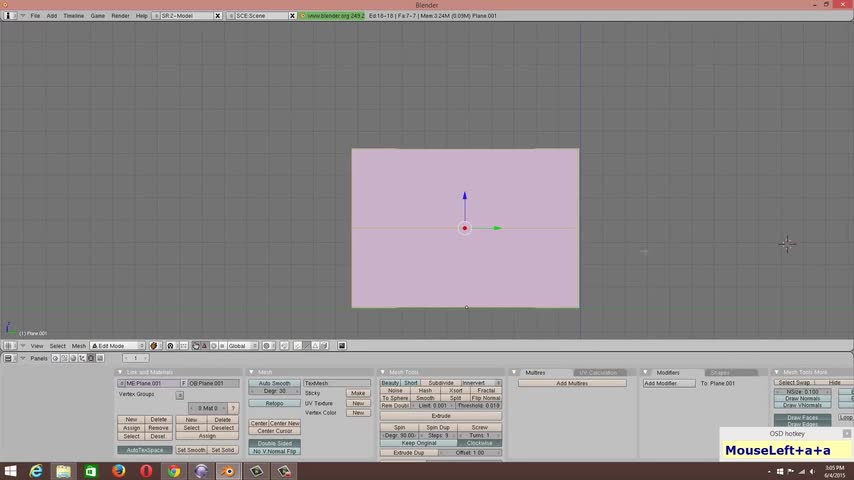Select the scale manipulator square icon

click(x=222, y=346)
